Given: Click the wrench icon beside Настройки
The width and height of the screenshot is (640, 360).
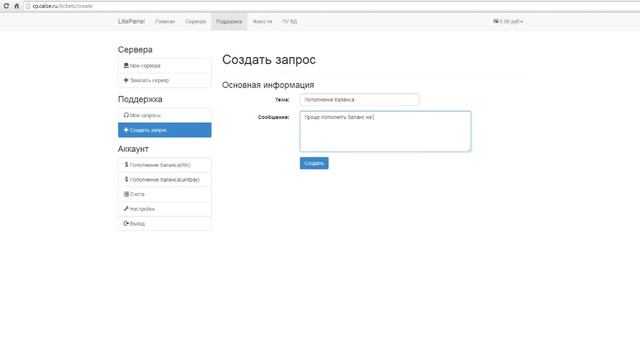Looking at the screenshot, I should pos(126,209).
